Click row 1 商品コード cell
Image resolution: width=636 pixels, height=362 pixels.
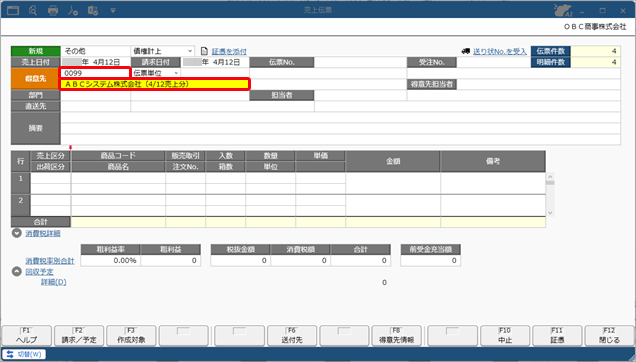118,178
